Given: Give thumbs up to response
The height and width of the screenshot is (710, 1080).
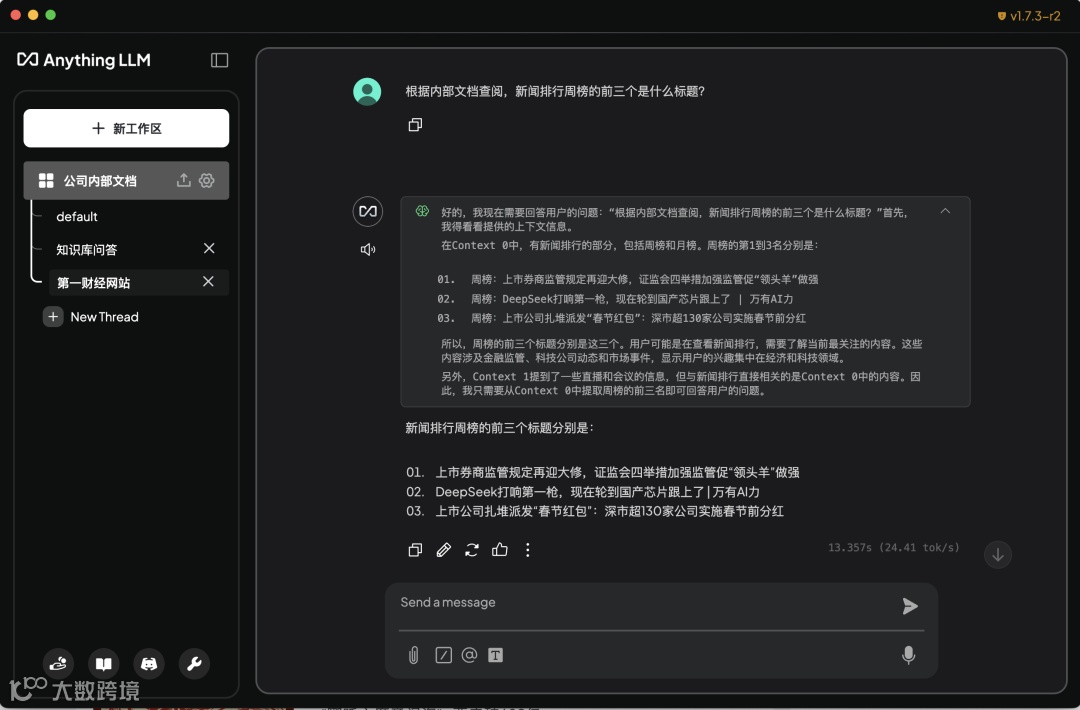Looking at the screenshot, I should click(x=500, y=549).
